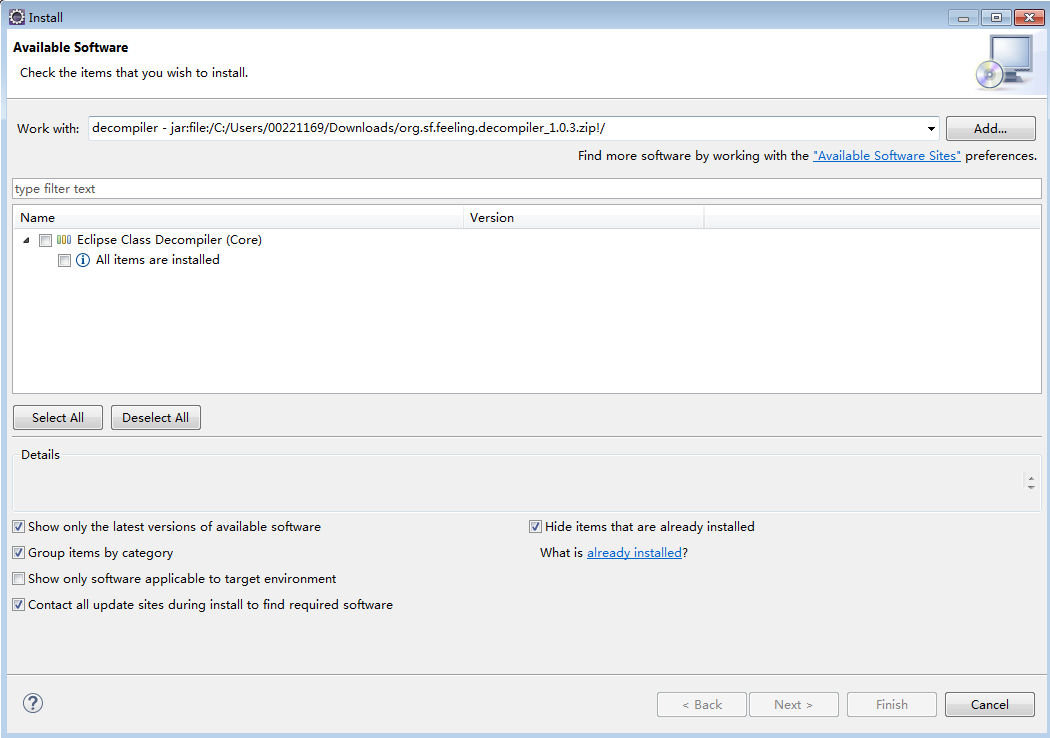Select the All items are installed row text
1050x738 pixels.
click(x=158, y=260)
